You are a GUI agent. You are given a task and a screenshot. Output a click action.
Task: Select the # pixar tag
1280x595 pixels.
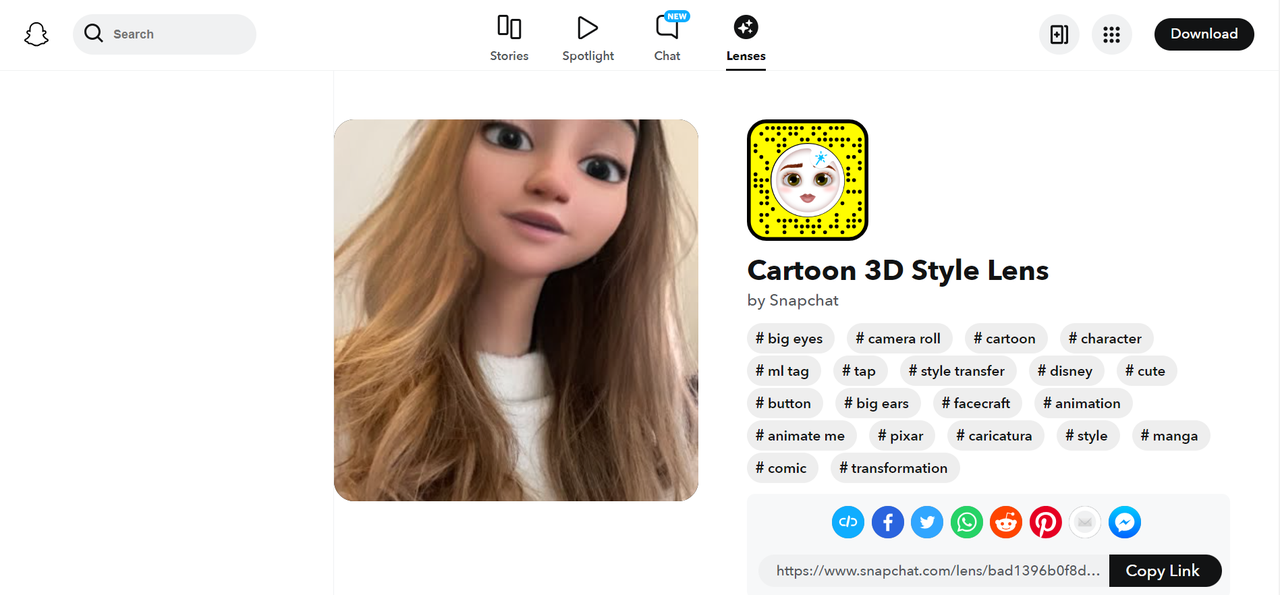901,436
